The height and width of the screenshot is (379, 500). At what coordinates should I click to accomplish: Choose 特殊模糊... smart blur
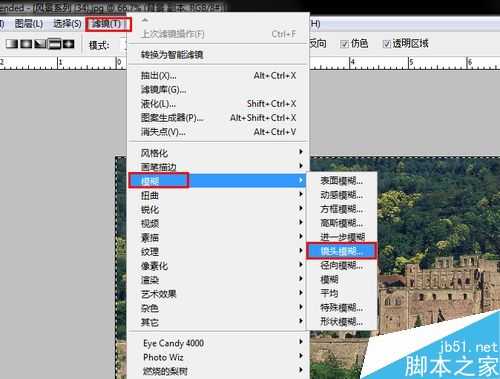click(342, 307)
